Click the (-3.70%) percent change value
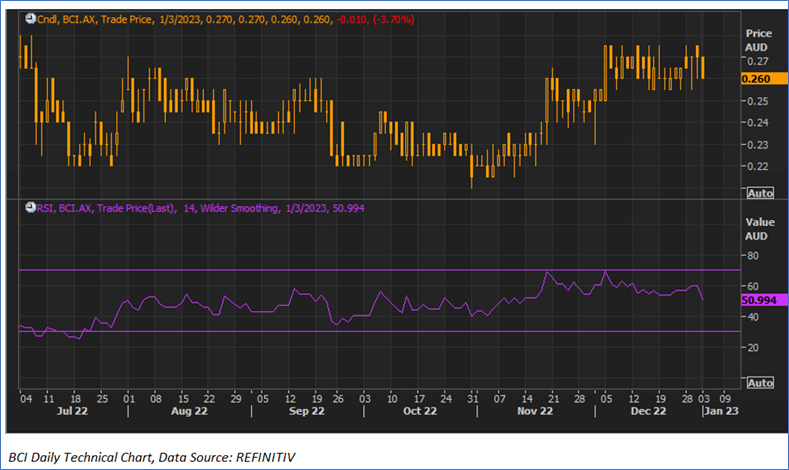Image resolution: width=789 pixels, height=470 pixels. click(x=393, y=20)
